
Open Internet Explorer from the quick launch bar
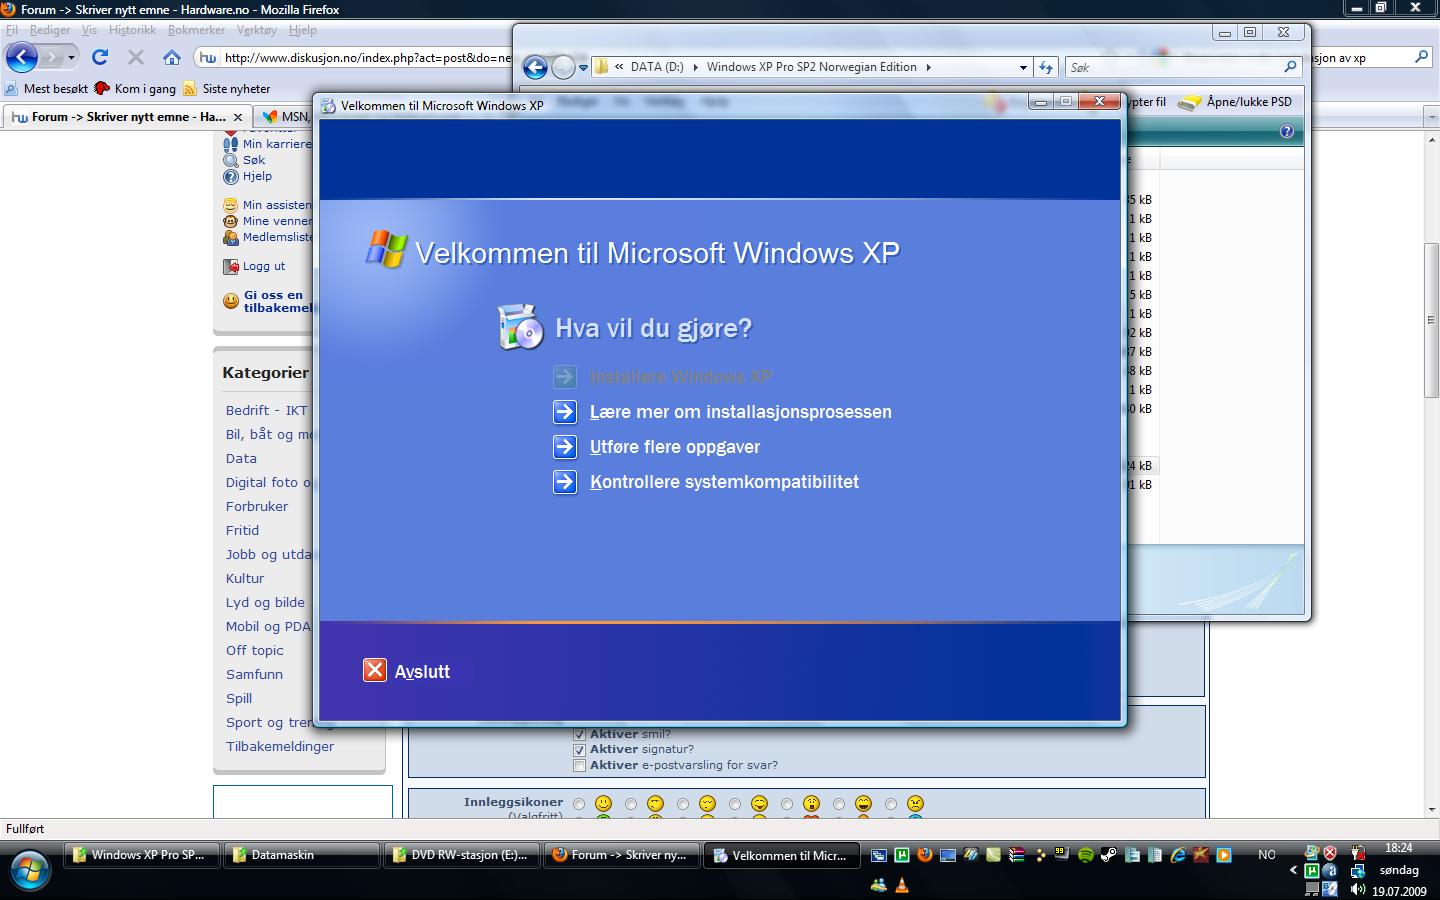[x=1178, y=855]
